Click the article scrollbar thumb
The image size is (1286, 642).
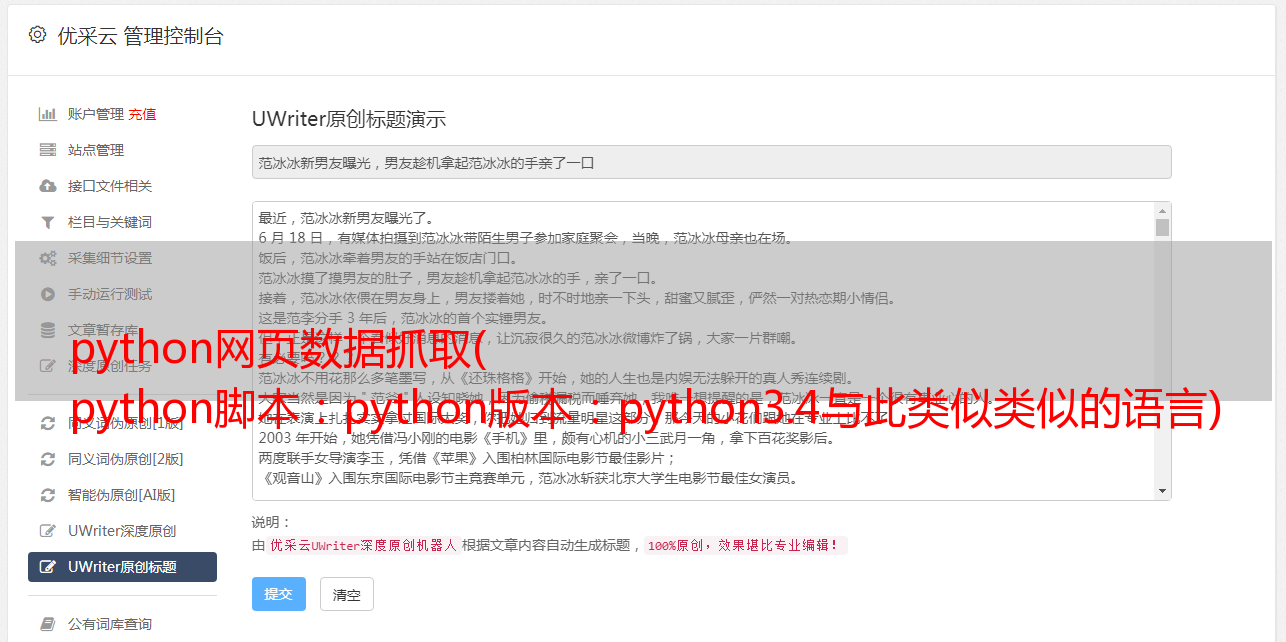coord(1162,227)
